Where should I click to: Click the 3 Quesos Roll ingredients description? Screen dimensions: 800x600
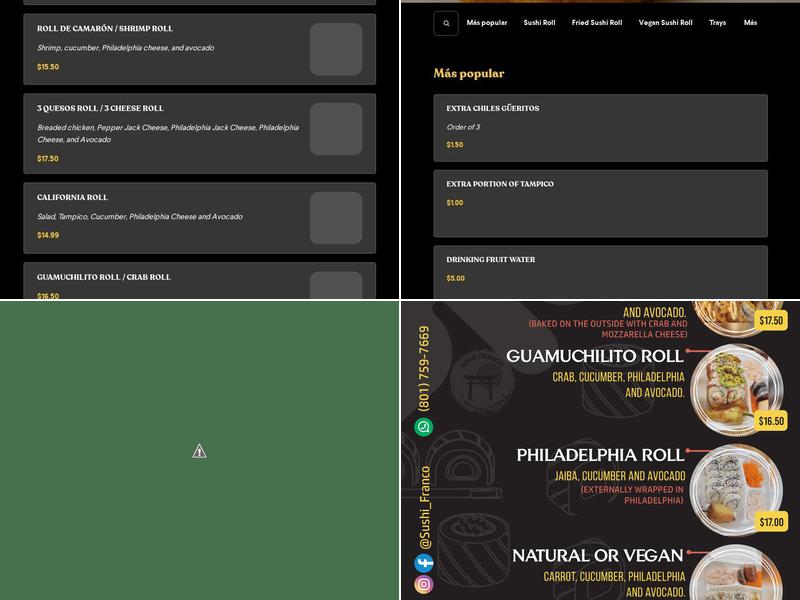(x=168, y=134)
